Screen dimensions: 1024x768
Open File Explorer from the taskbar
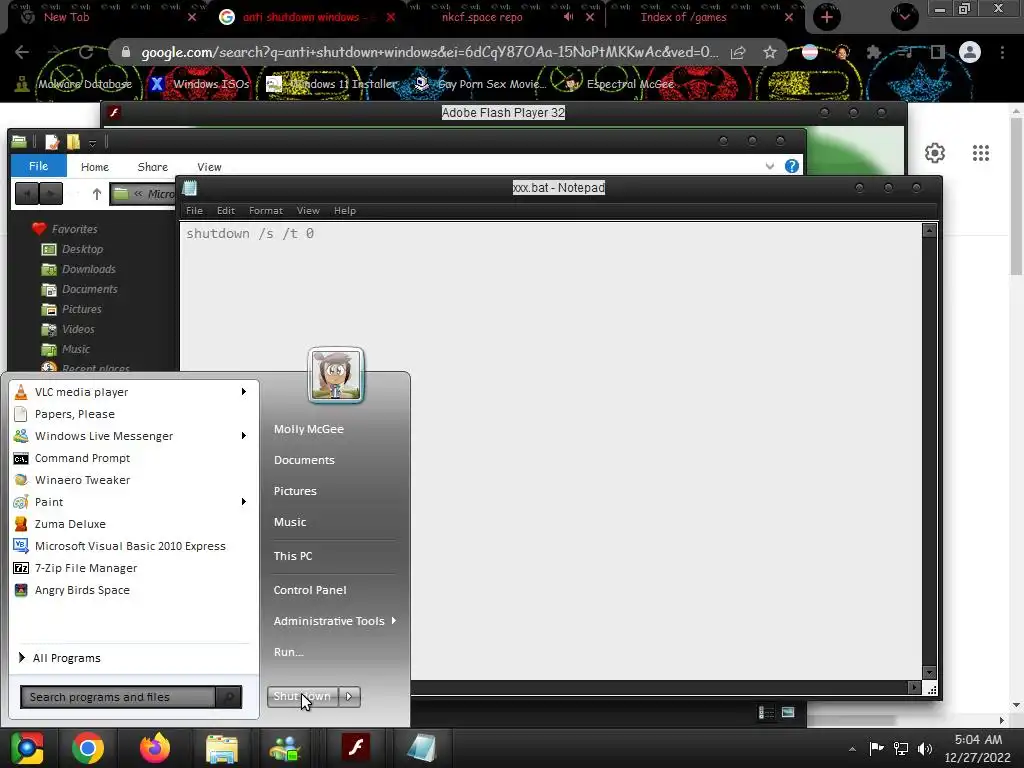(x=222, y=748)
